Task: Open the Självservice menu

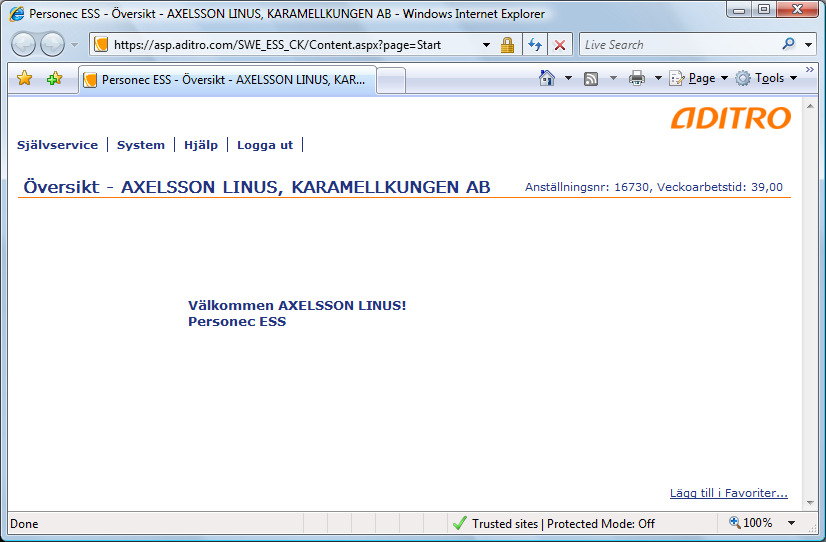Action: tap(57, 145)
